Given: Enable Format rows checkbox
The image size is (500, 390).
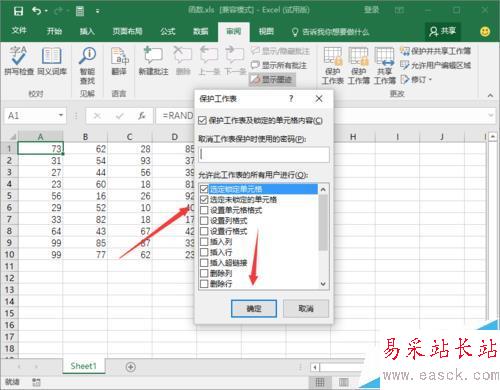Looking at the screenshot, I should [x=204, y=231].
